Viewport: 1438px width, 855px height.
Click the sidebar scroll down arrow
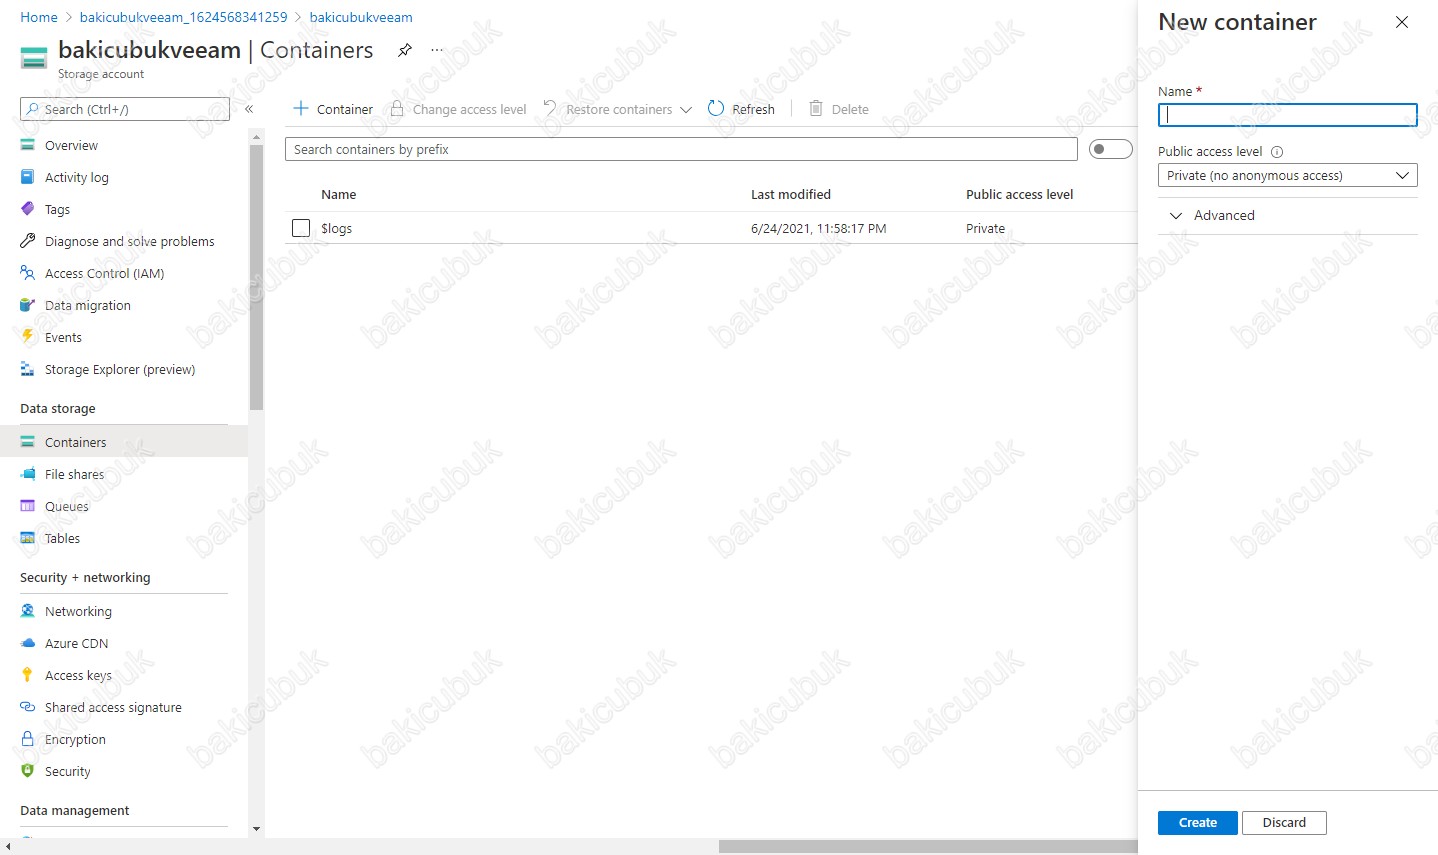tap(257, 829)
